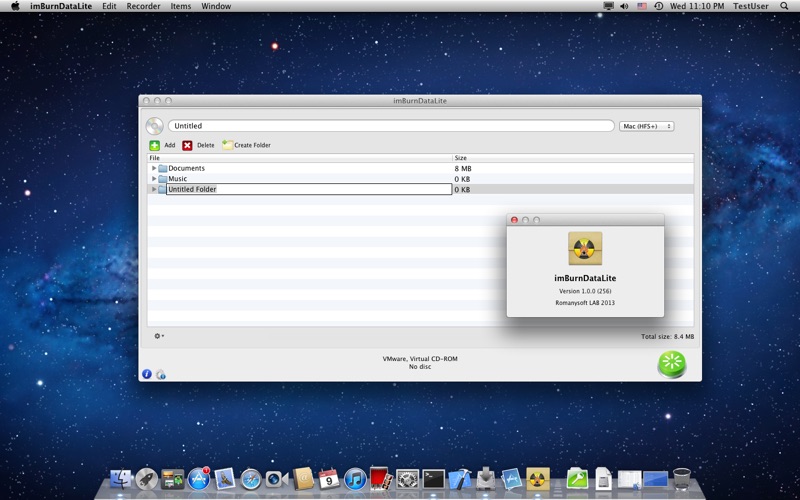Open Mail stamp icon in Dock
The image size is (800, 500).
pyautogui.click(x=224, y=480)
